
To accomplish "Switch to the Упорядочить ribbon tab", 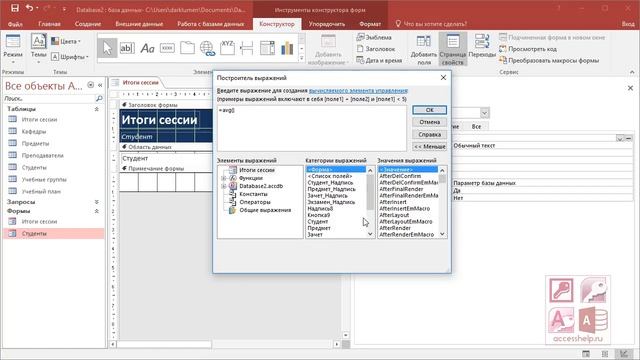I will pyautogui.click(x=327, y=24).
